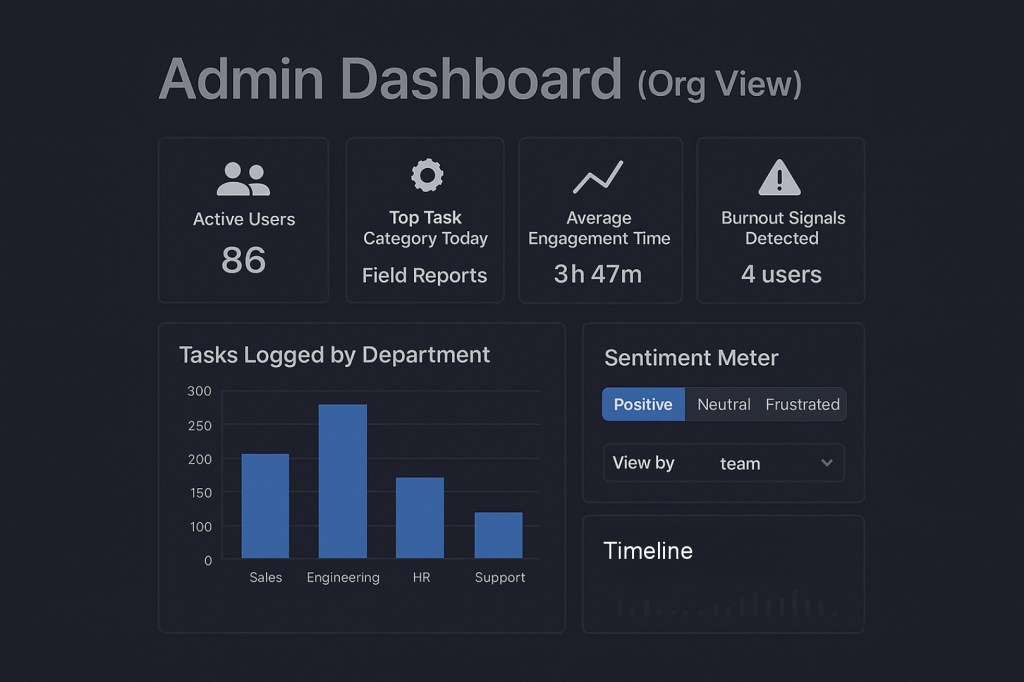Click the warning triangle on Burnout Signals card
The height and width of the screenshot is (682, 1024).
781,176
